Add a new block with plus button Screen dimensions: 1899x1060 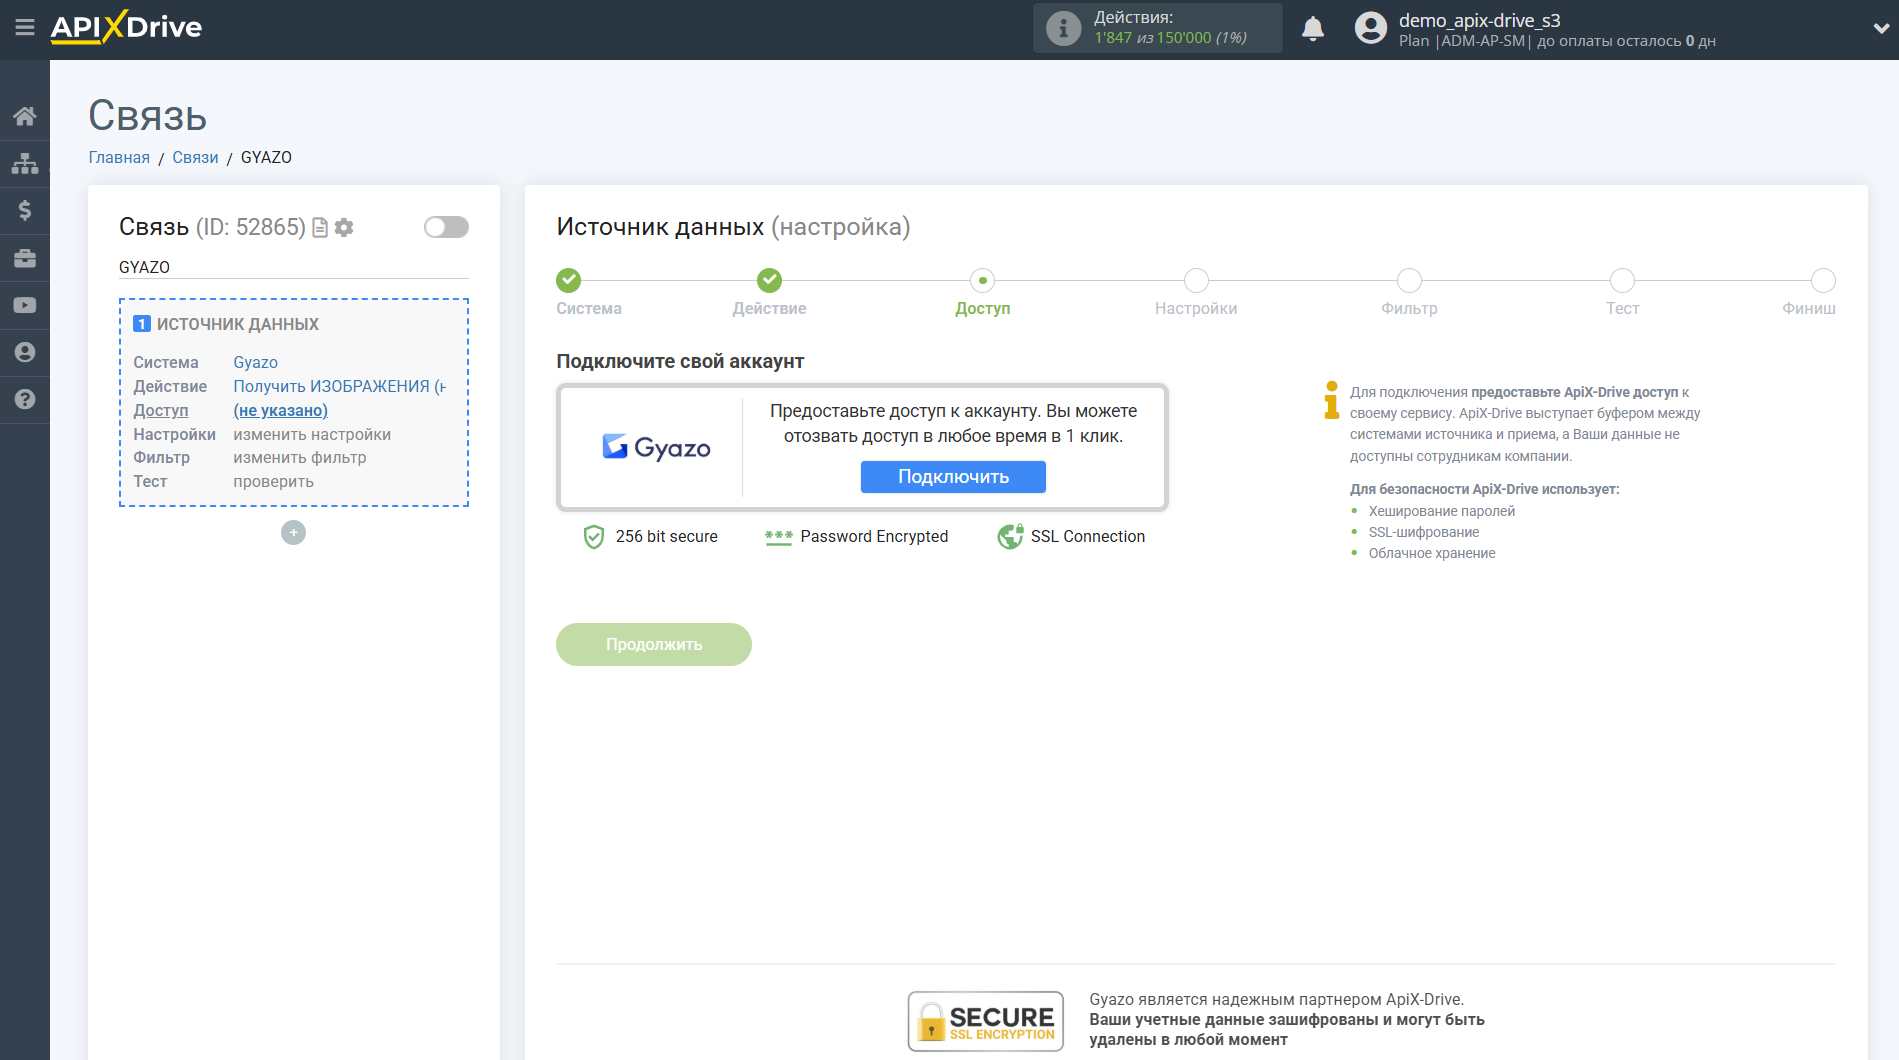(293, 533)
